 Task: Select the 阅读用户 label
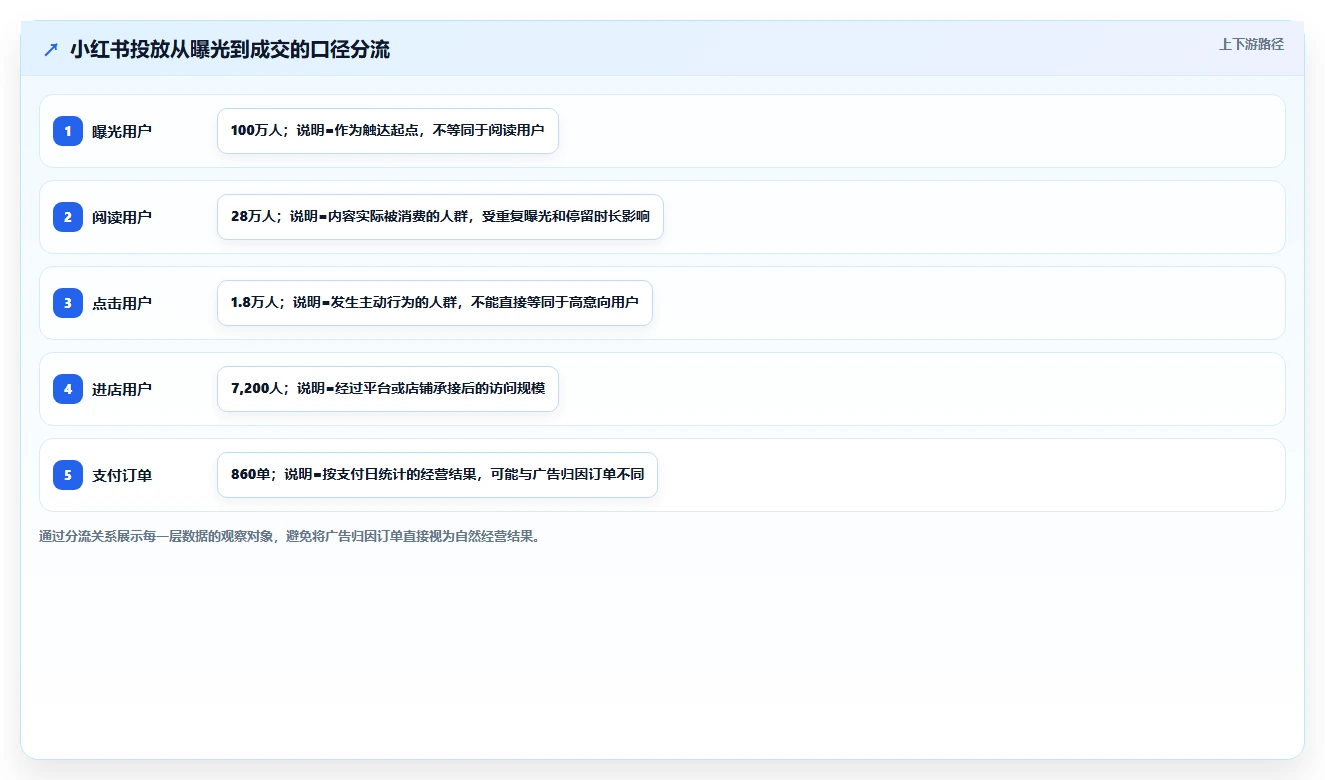(x=122, y=217)
